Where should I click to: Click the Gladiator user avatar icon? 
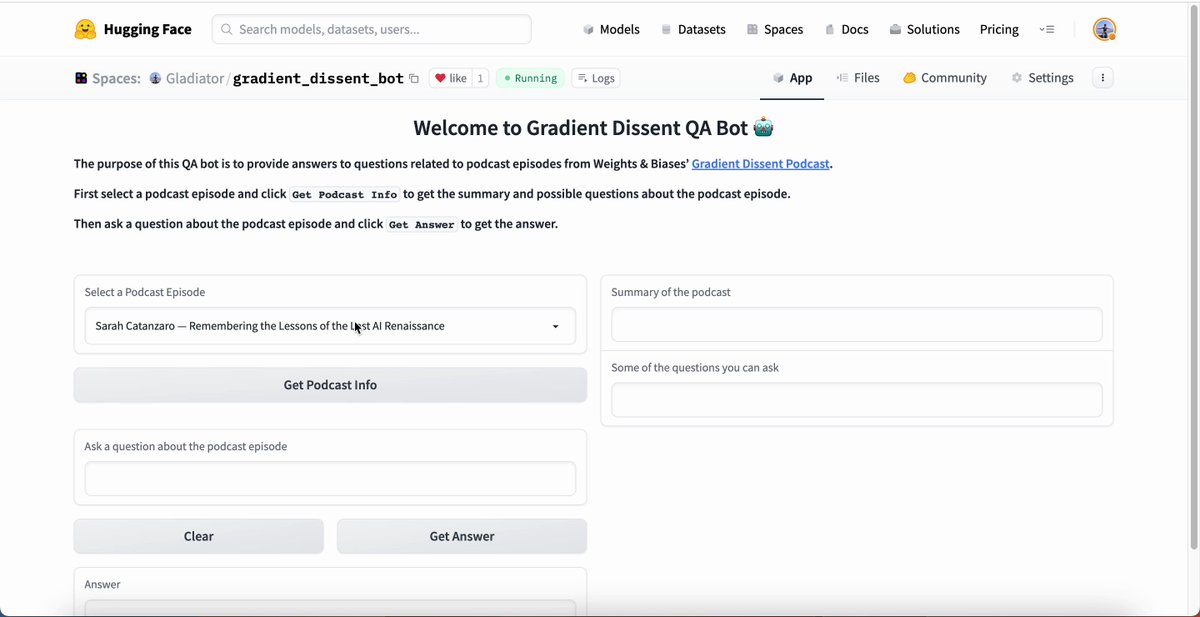click(155, 78)
